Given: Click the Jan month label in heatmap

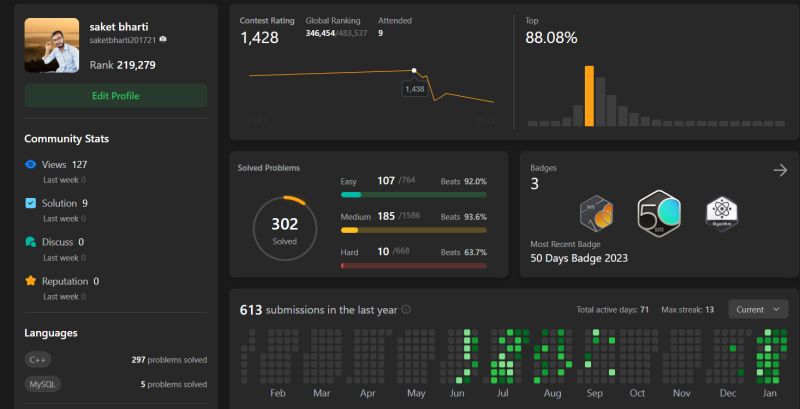Looking at the screenshot, I should (769, 393).
